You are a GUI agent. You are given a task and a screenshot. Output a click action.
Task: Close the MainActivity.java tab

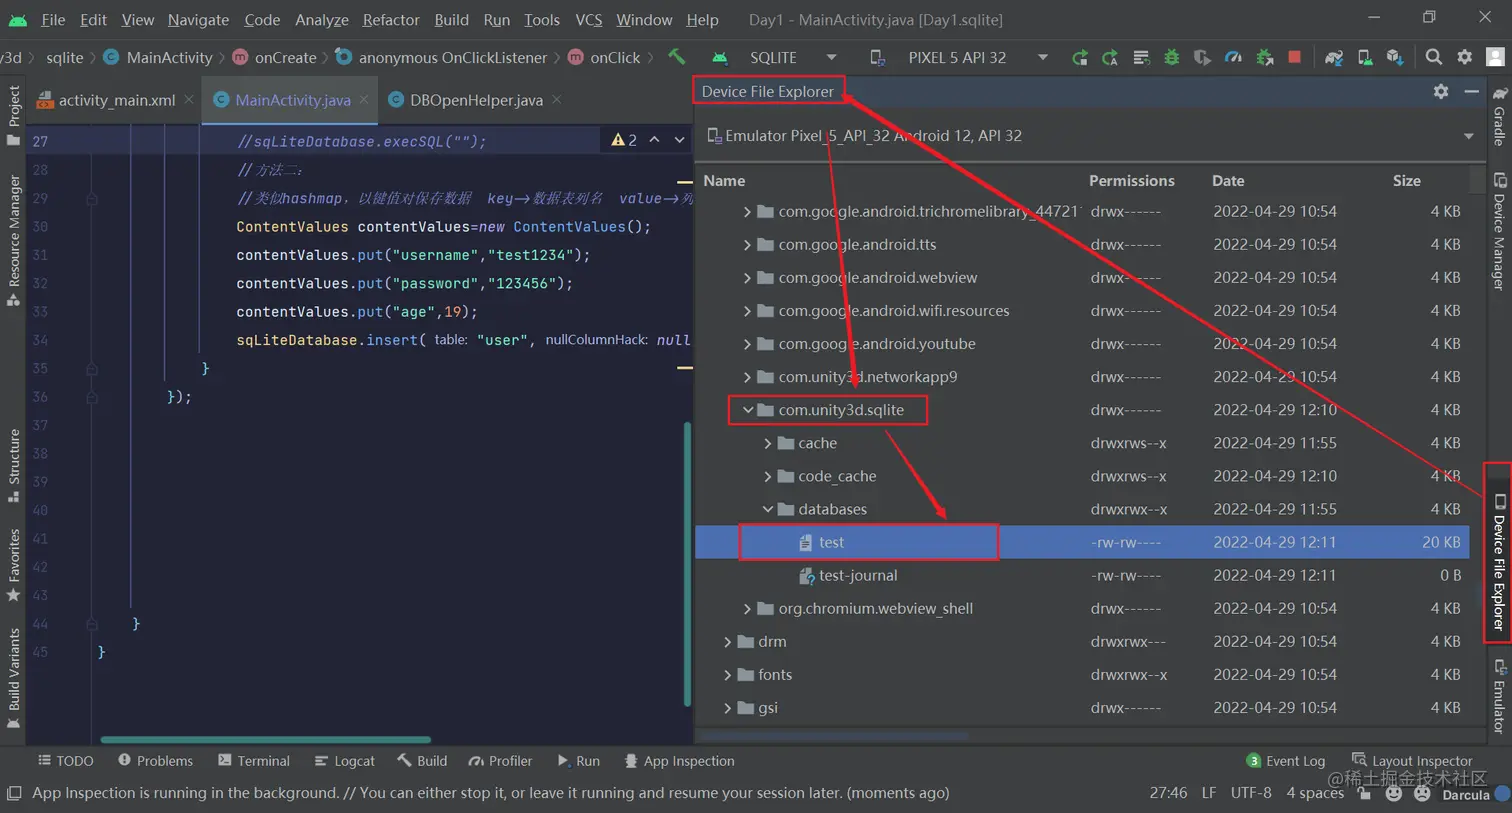(364, 99)
